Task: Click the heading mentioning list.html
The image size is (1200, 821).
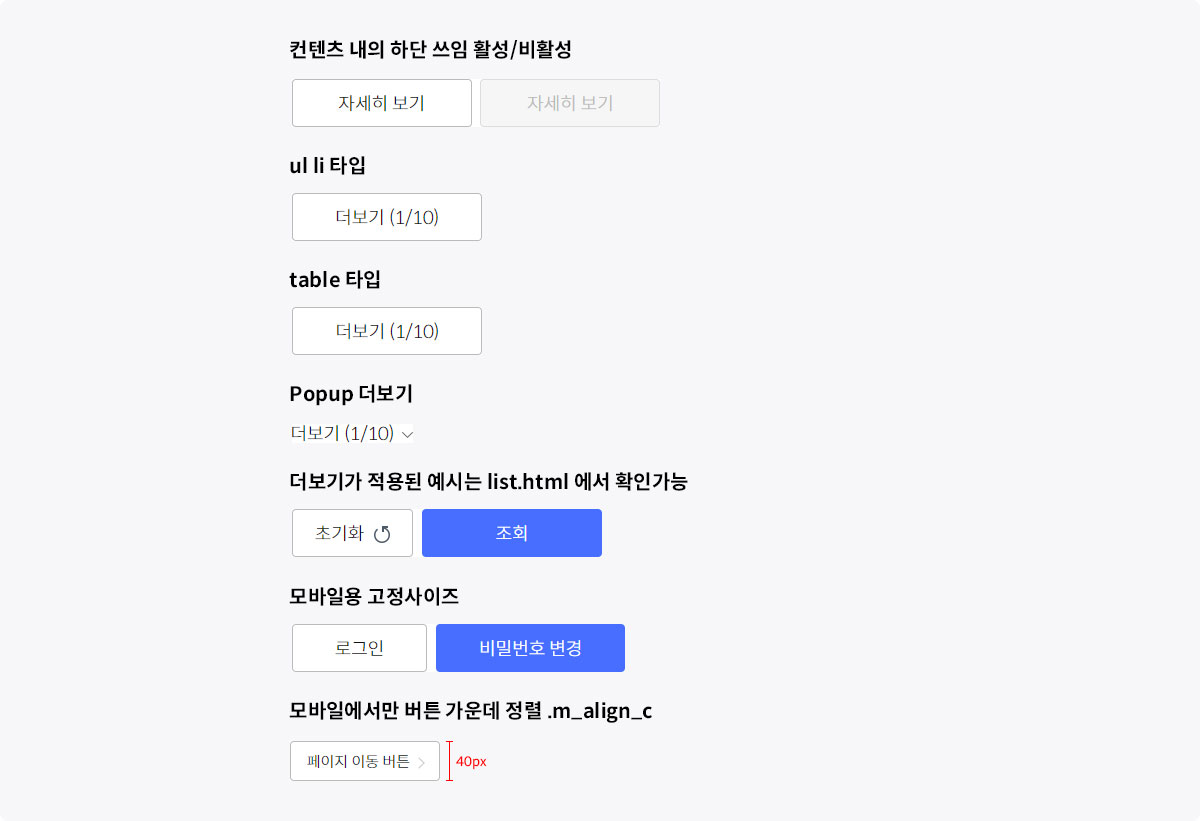Action: coord(488,481)
